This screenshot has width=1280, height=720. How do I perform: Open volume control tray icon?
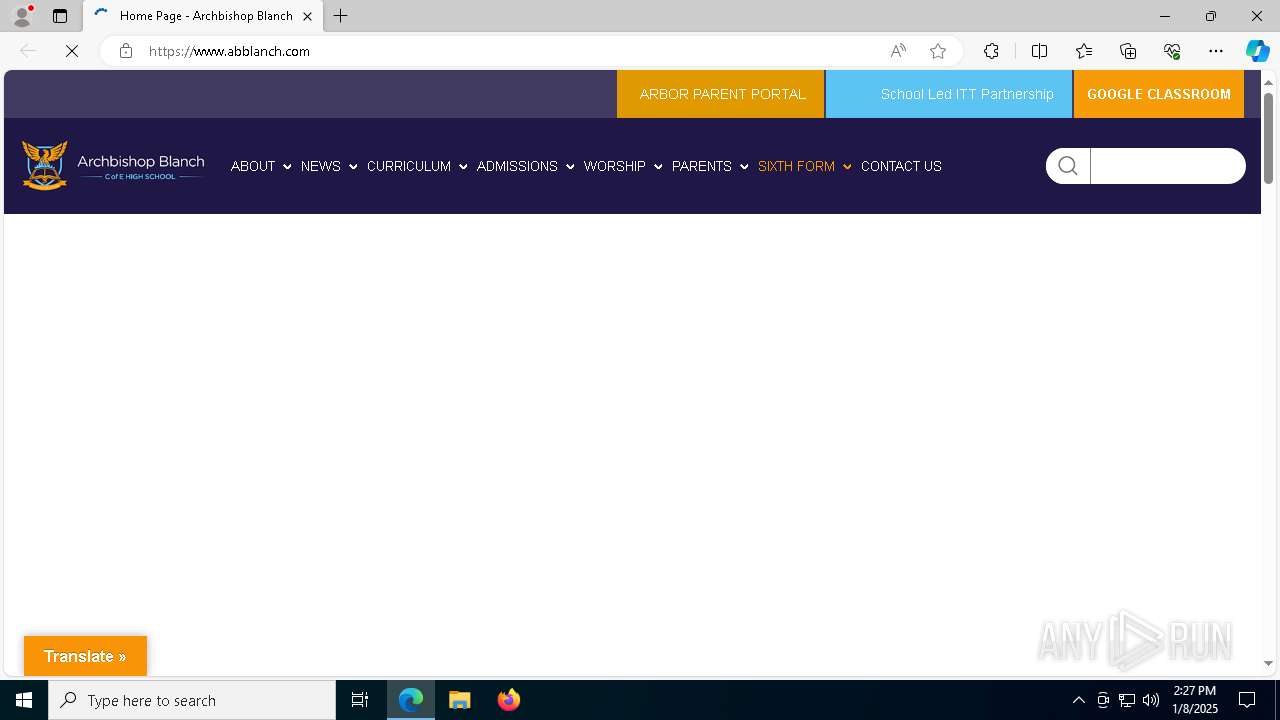coord(1151,700)
